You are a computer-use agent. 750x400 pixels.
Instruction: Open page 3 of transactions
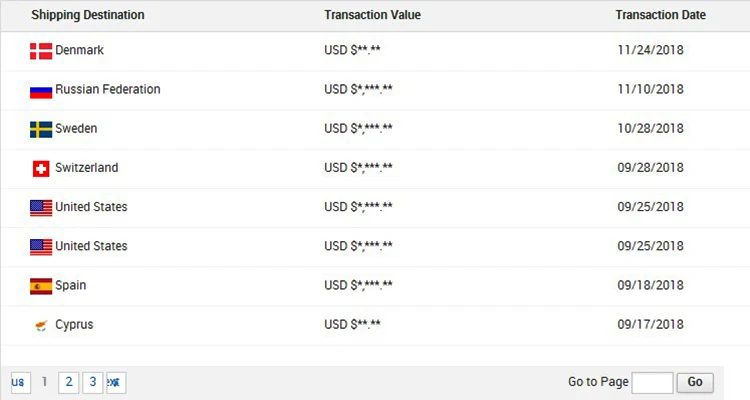pyautogui.click(x=92, y=382)
